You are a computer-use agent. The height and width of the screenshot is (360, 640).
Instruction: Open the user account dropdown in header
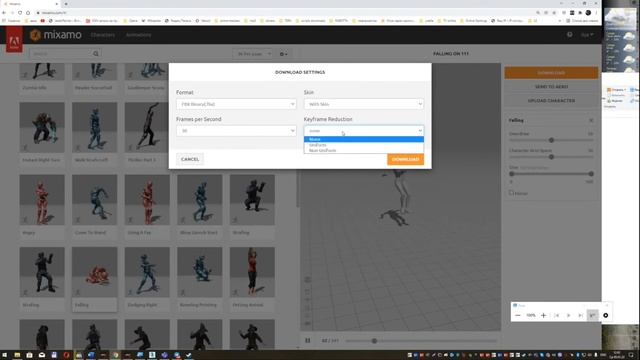pyautogui.click(x=587, y=35)
